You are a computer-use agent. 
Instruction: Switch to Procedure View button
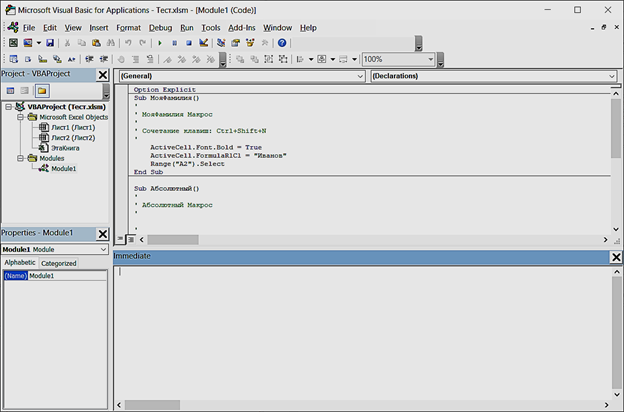coord(120,239)
